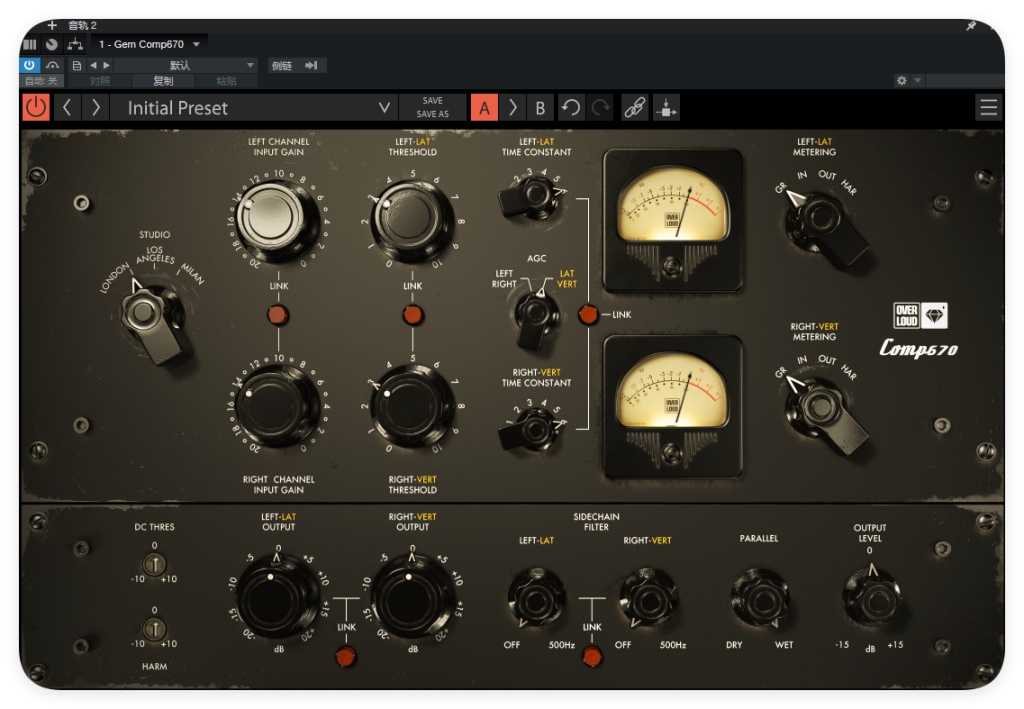Toggle the plugin power button in Comp670
This screenshot has width=1024, height=709.
[x=36, y=108]
